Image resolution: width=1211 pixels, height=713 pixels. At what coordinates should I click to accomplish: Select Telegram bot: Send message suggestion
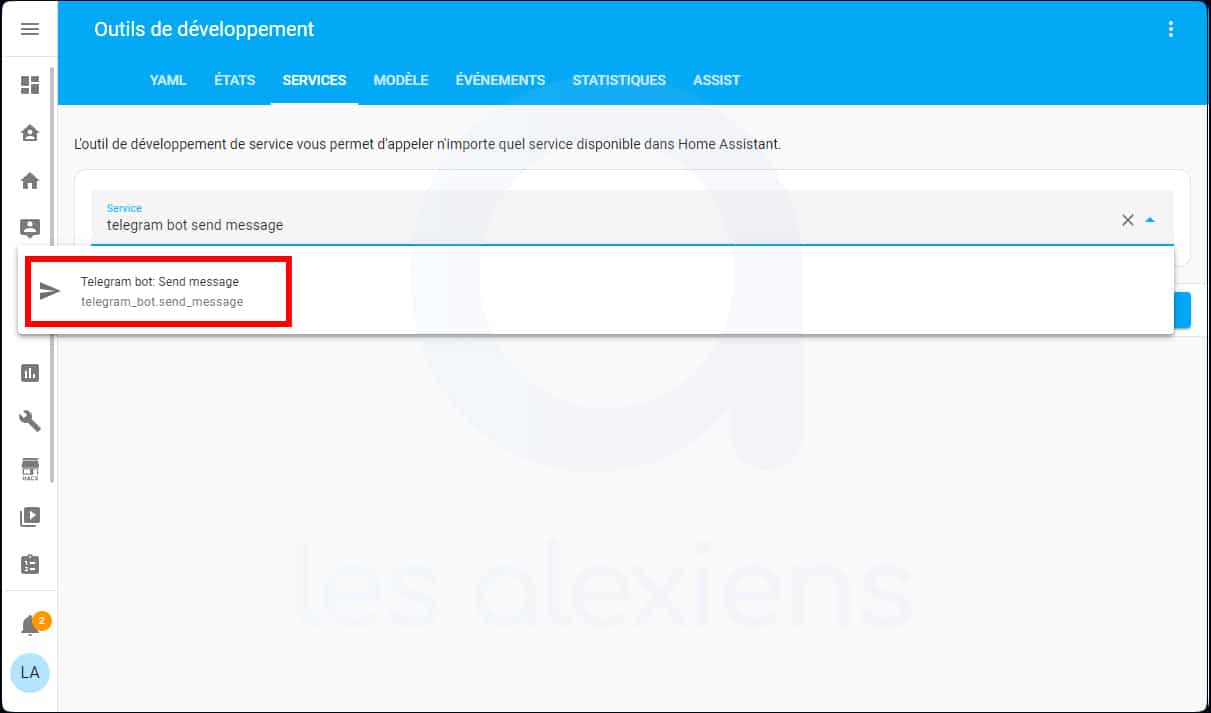[x=160, y=291]
